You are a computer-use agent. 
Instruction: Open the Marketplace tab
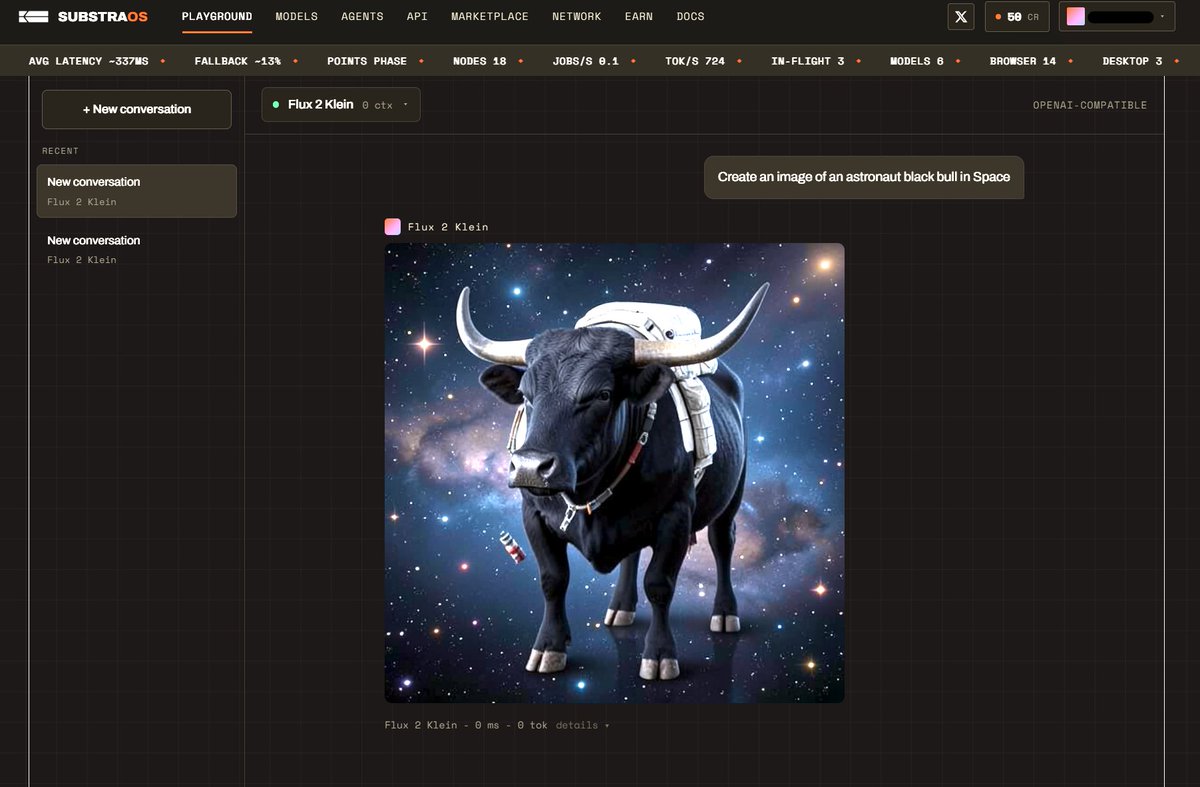490,17
